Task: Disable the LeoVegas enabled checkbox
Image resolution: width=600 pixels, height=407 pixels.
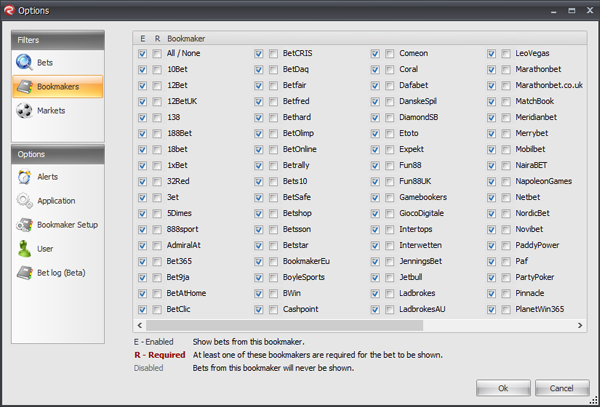Action: 491,54
